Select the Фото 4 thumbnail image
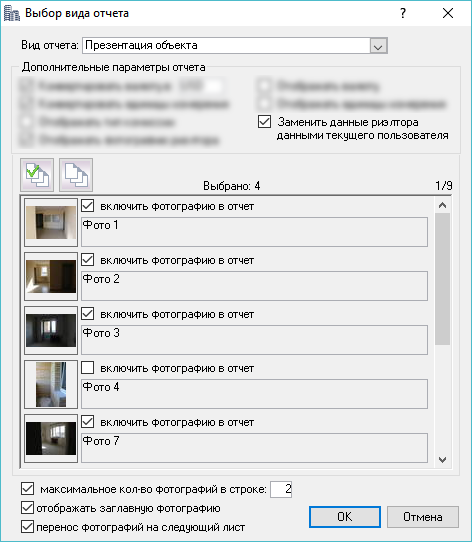This screenshot has height=542, width=472. pos(51,384)
